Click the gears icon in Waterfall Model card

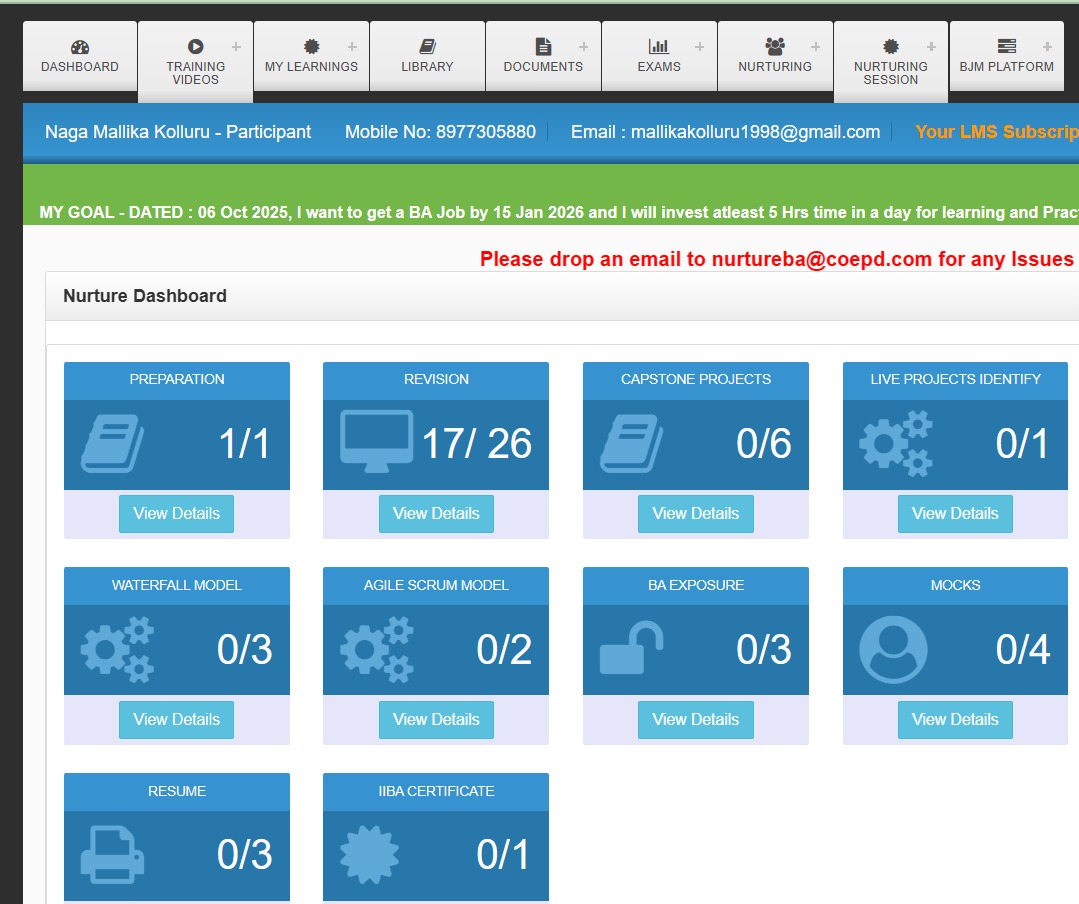point(117,649)
